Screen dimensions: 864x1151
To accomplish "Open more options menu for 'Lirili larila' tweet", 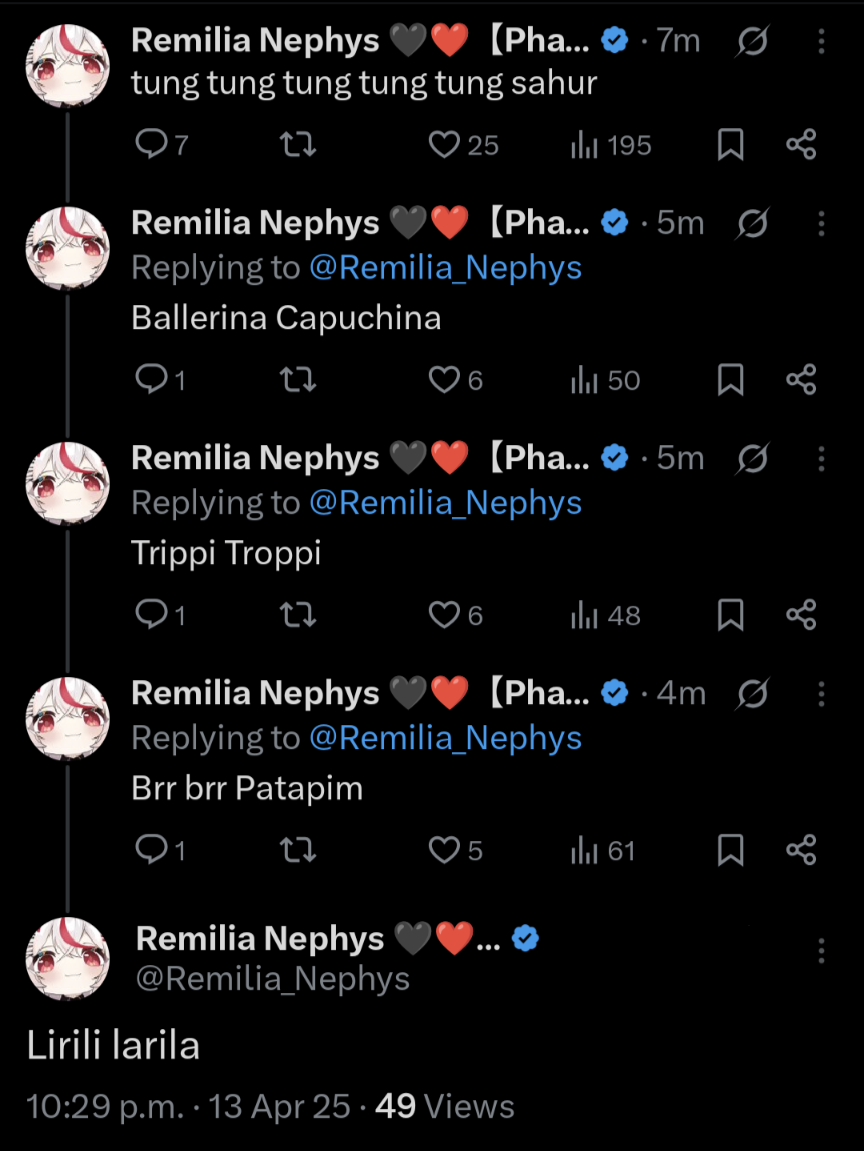I will tap(821, 950).
